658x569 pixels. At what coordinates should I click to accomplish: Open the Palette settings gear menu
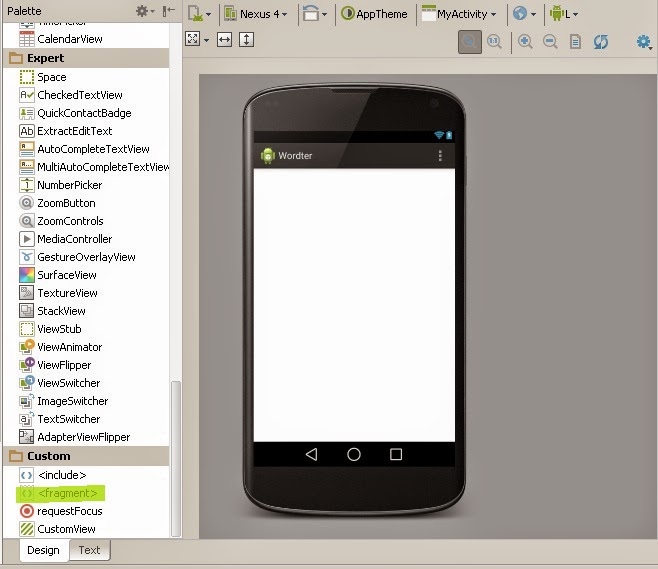coord(145,11)
